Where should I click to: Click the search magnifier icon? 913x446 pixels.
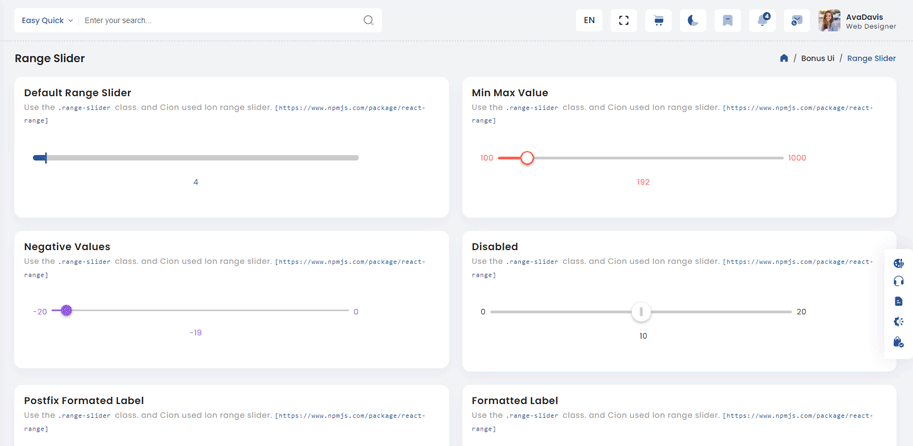368,20
